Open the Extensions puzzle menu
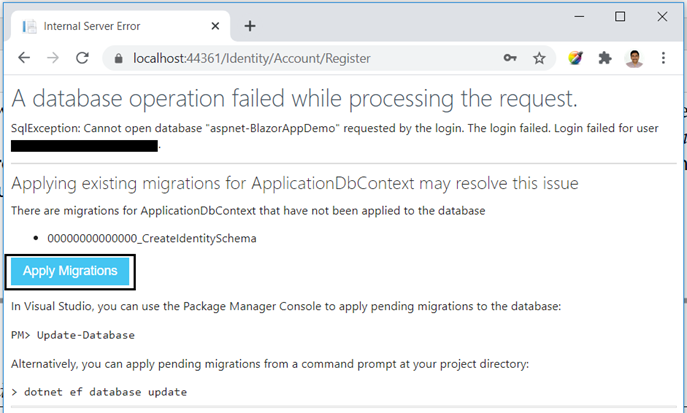 [x=605, y=58]
